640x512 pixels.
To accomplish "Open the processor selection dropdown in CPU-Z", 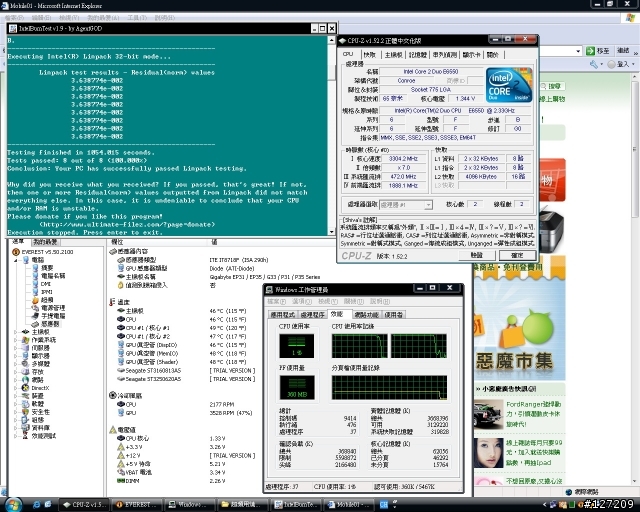I will (x=428, y=205).
